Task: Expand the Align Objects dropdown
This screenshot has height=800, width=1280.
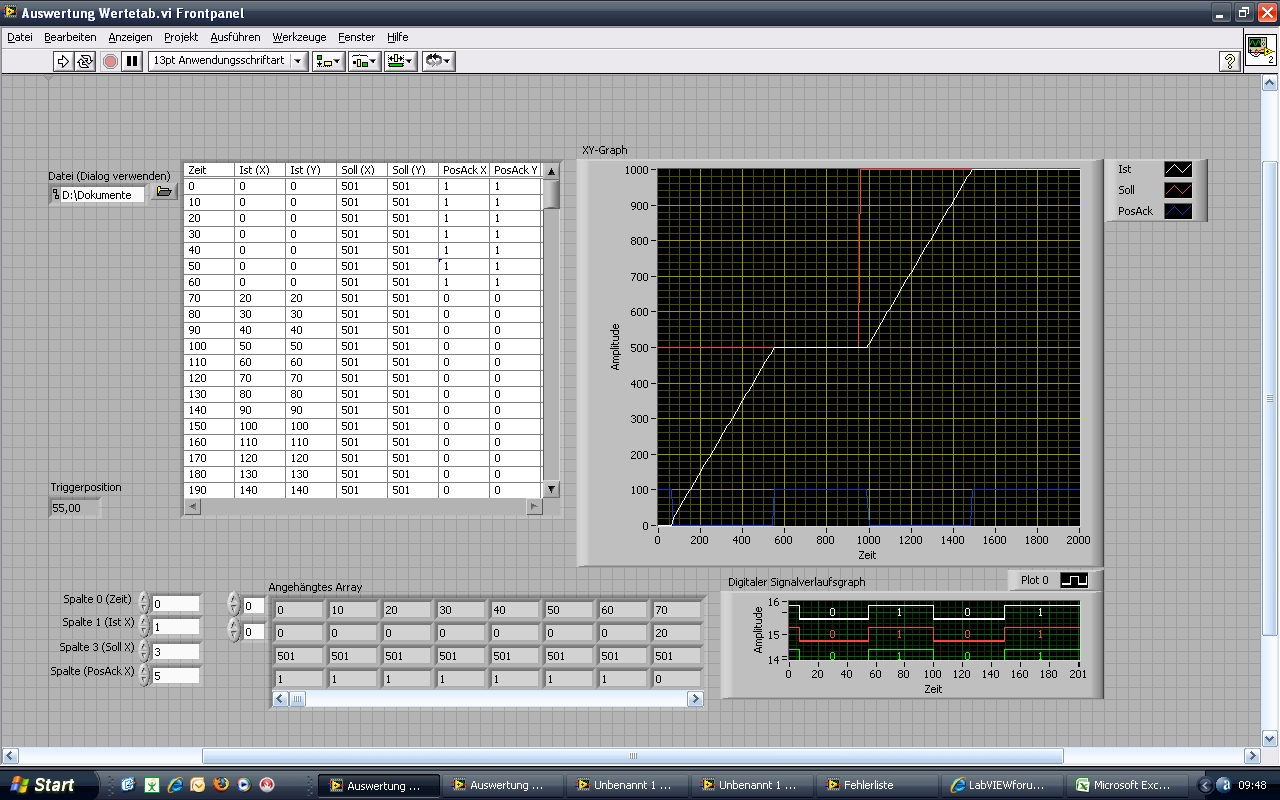Action: 328,61
